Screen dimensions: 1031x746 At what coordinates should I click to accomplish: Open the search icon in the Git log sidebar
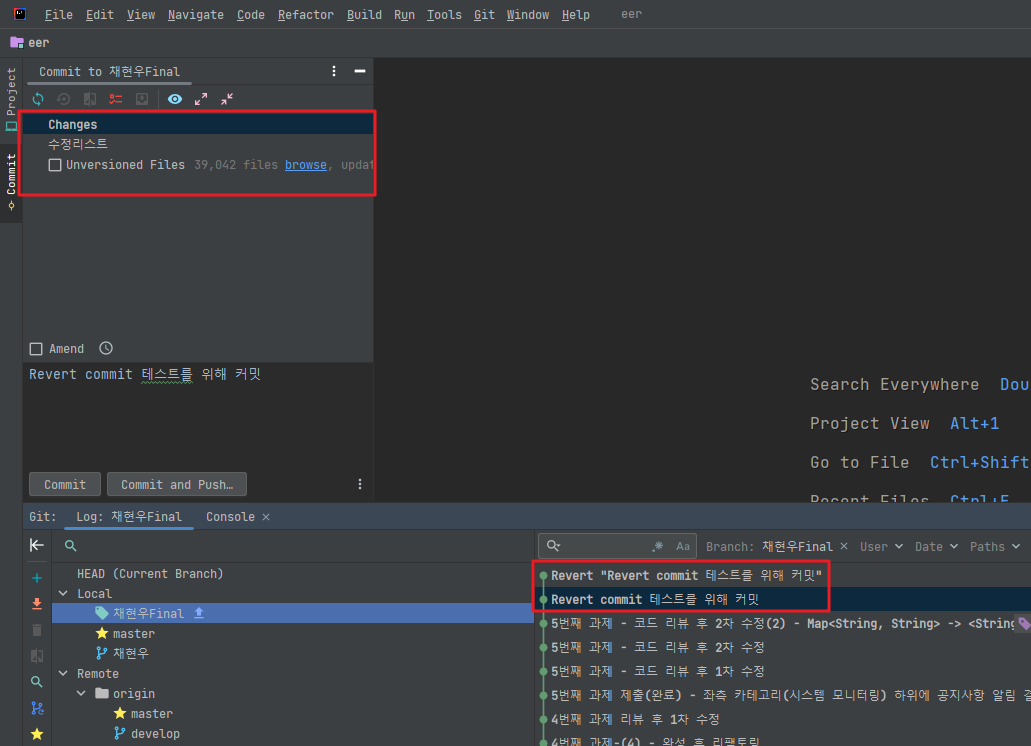pos(37,681)
